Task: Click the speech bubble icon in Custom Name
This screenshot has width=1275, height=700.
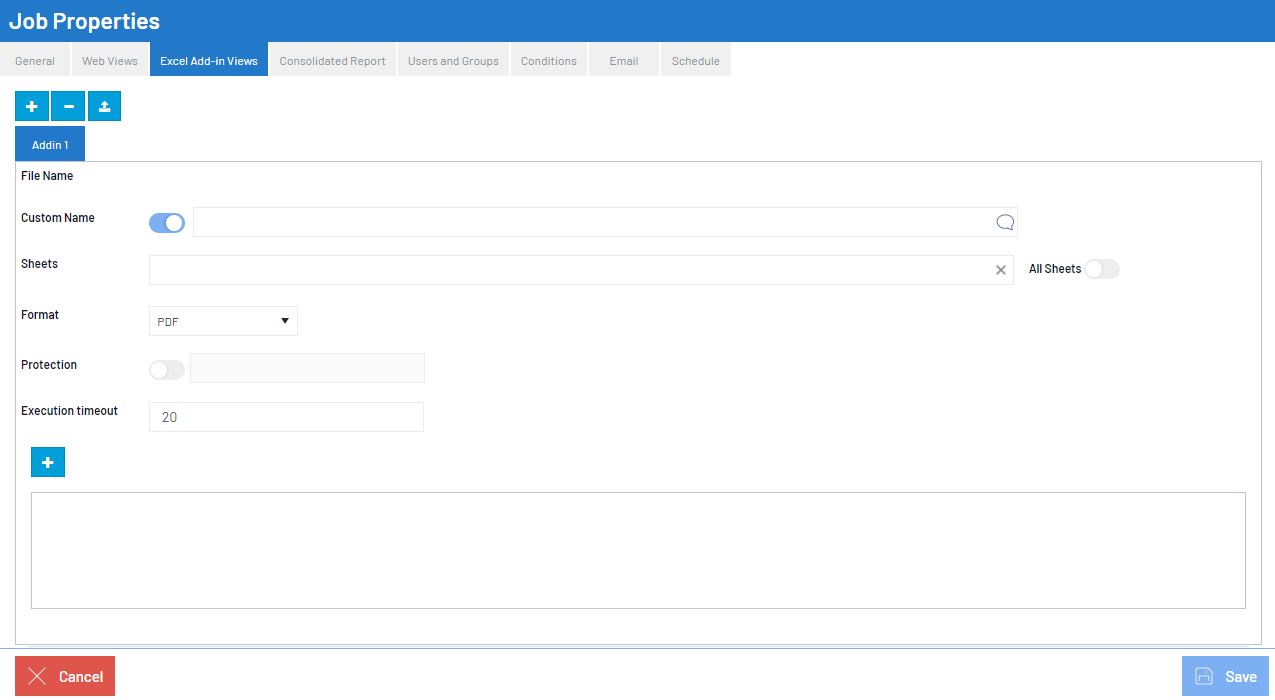Action: [x=1005, y=222]
